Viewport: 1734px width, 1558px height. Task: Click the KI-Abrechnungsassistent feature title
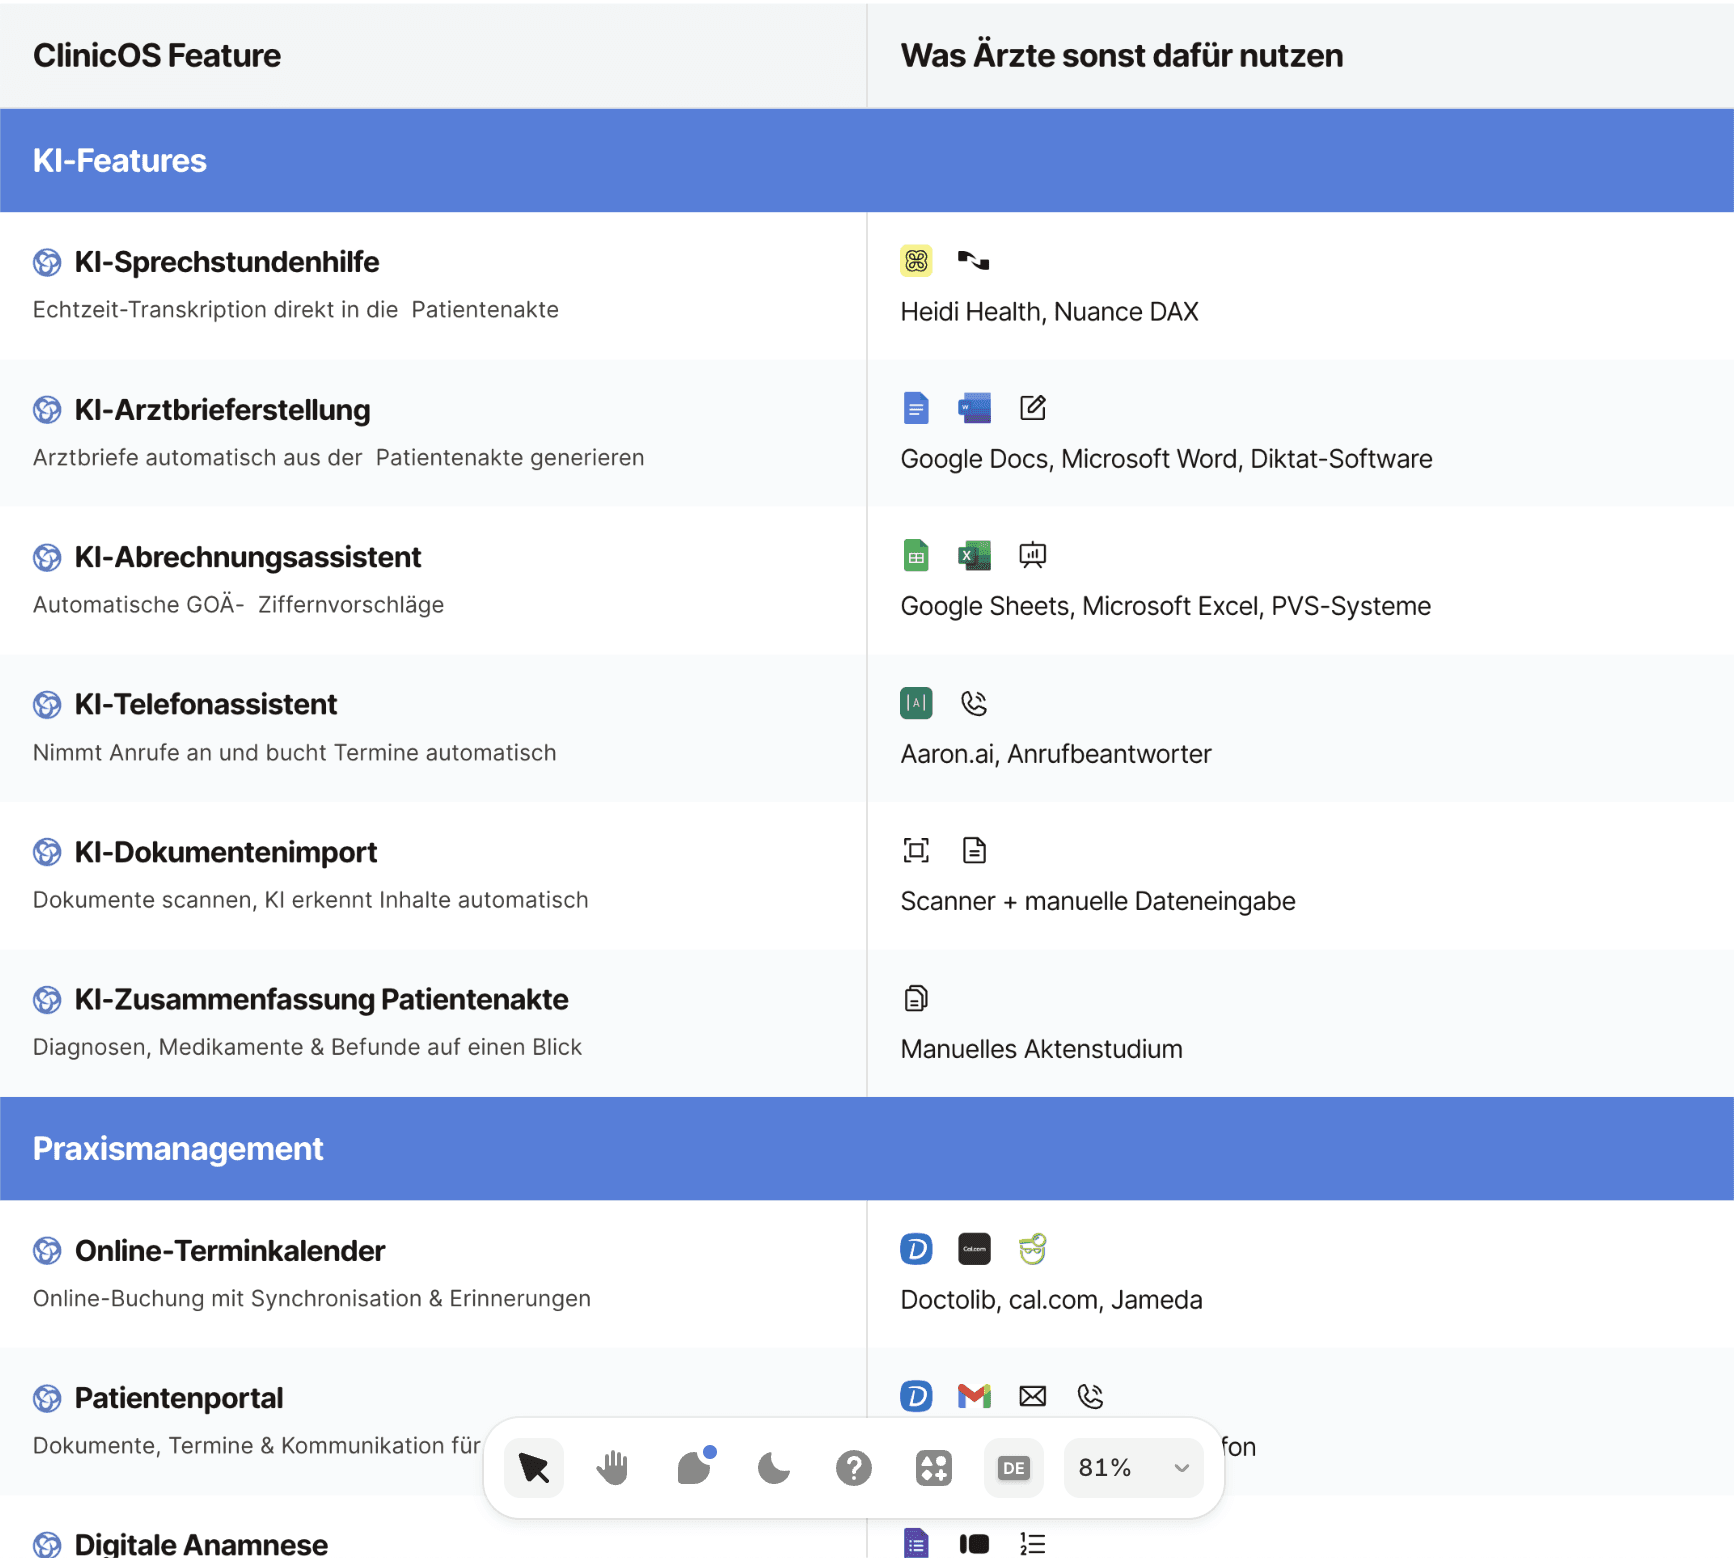pyautogui.click(x=248, y=557)
